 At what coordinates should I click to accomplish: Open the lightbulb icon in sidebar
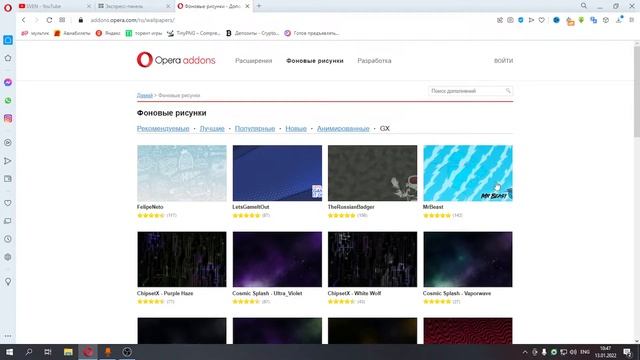(x=8, y=281)
